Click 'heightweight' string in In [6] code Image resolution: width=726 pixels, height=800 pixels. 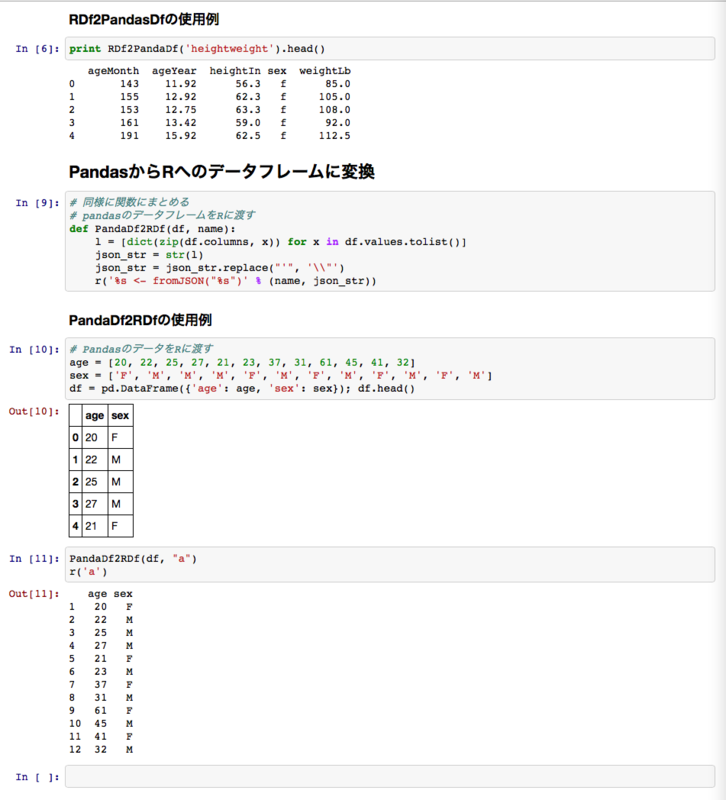click(229, 49)
